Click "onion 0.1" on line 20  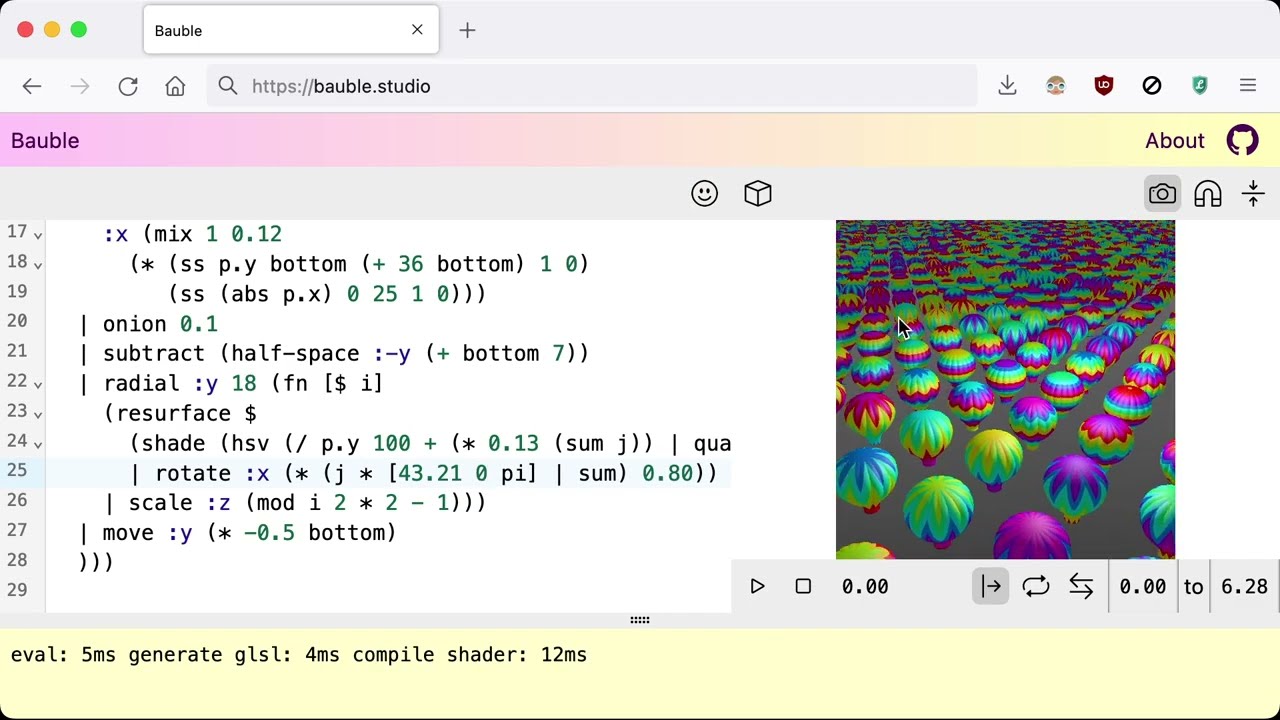[x=160, y=324]
